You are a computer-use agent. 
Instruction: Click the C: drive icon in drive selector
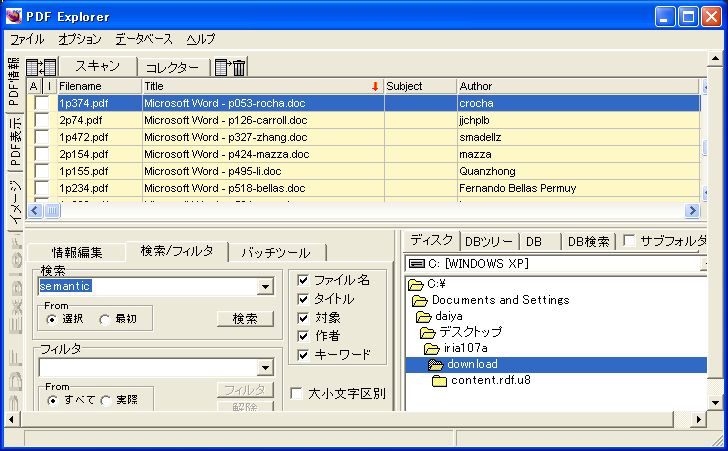click(x=417, y=264)
